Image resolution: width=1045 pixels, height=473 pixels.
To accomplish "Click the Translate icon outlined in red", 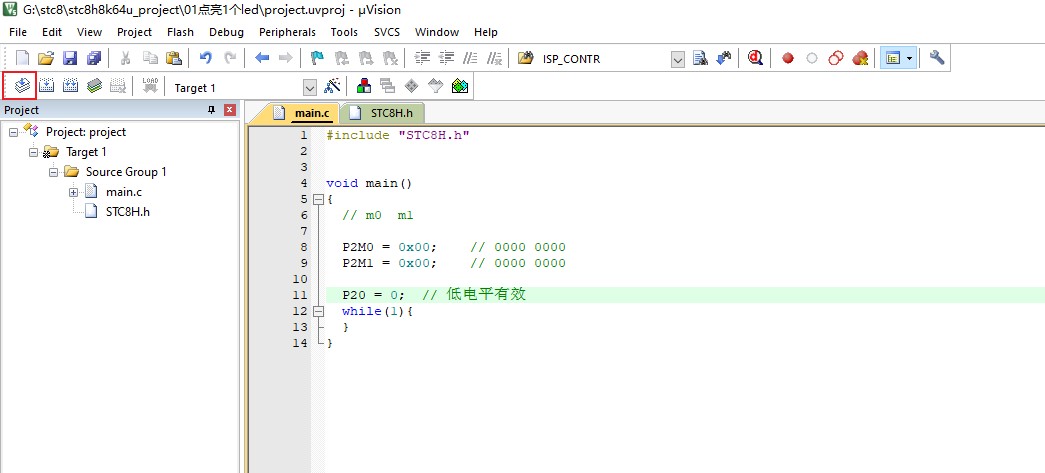I will click(x=22, y=86).
